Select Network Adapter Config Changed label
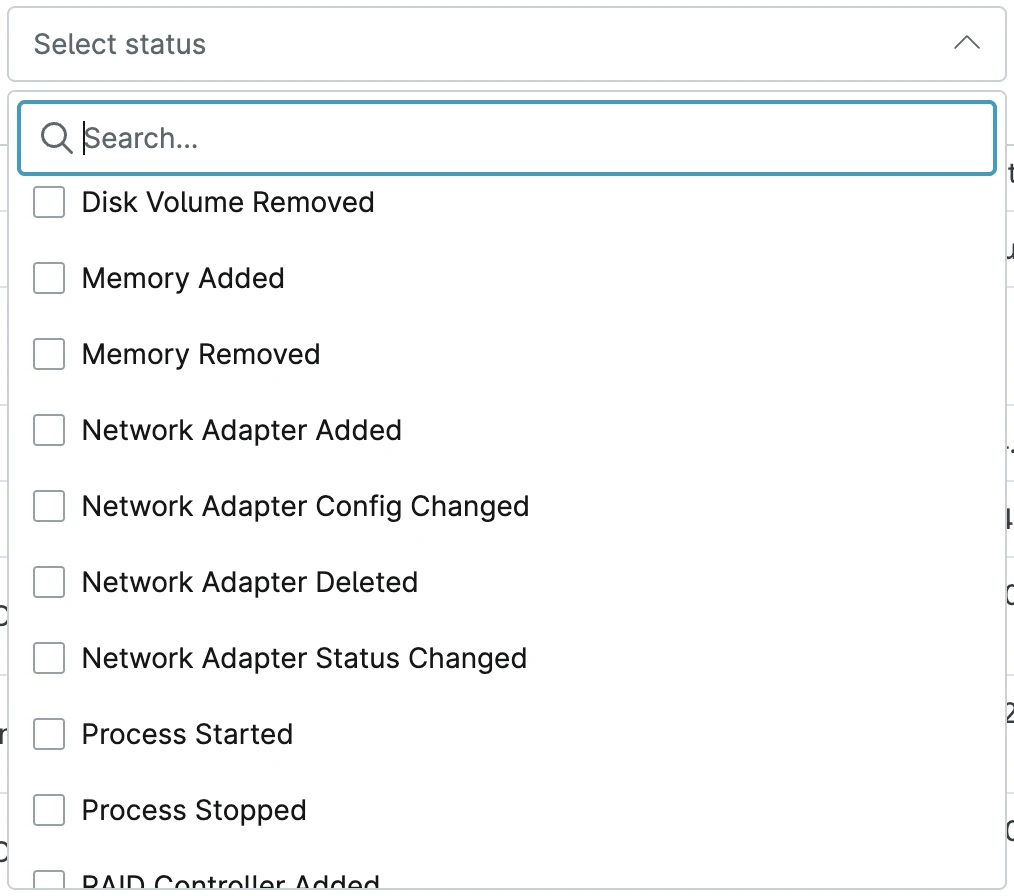Image resolution: width=1014 pixels, height=896 pixels. [305, 507]
